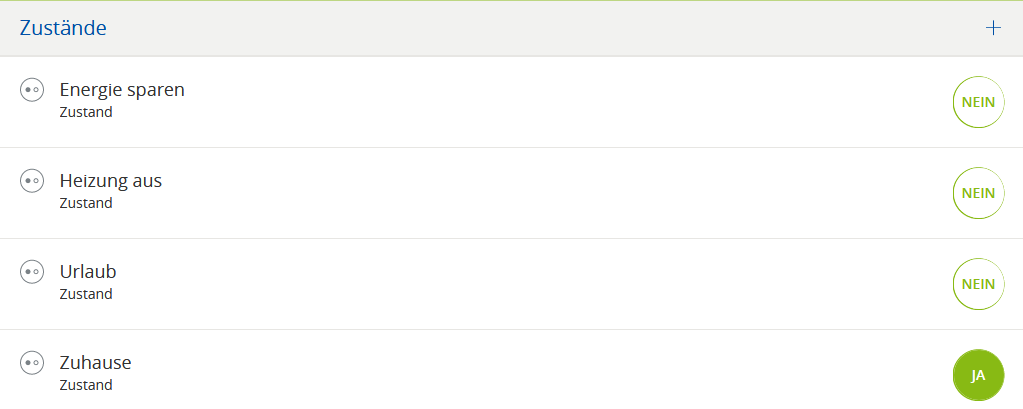Click the Zustand subtitle under Zuhause
Image resolution: width=1023 pixels, height=409 pixels.
(x=86, y=385)
